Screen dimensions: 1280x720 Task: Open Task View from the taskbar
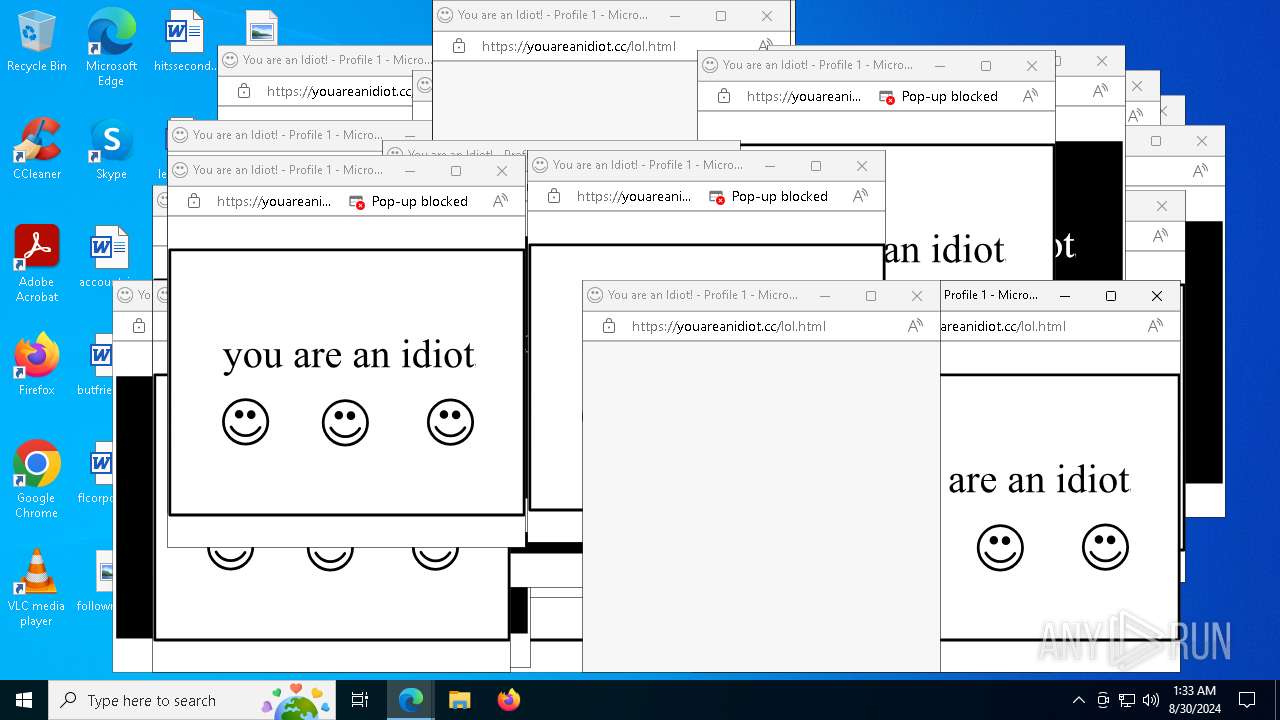361,700
